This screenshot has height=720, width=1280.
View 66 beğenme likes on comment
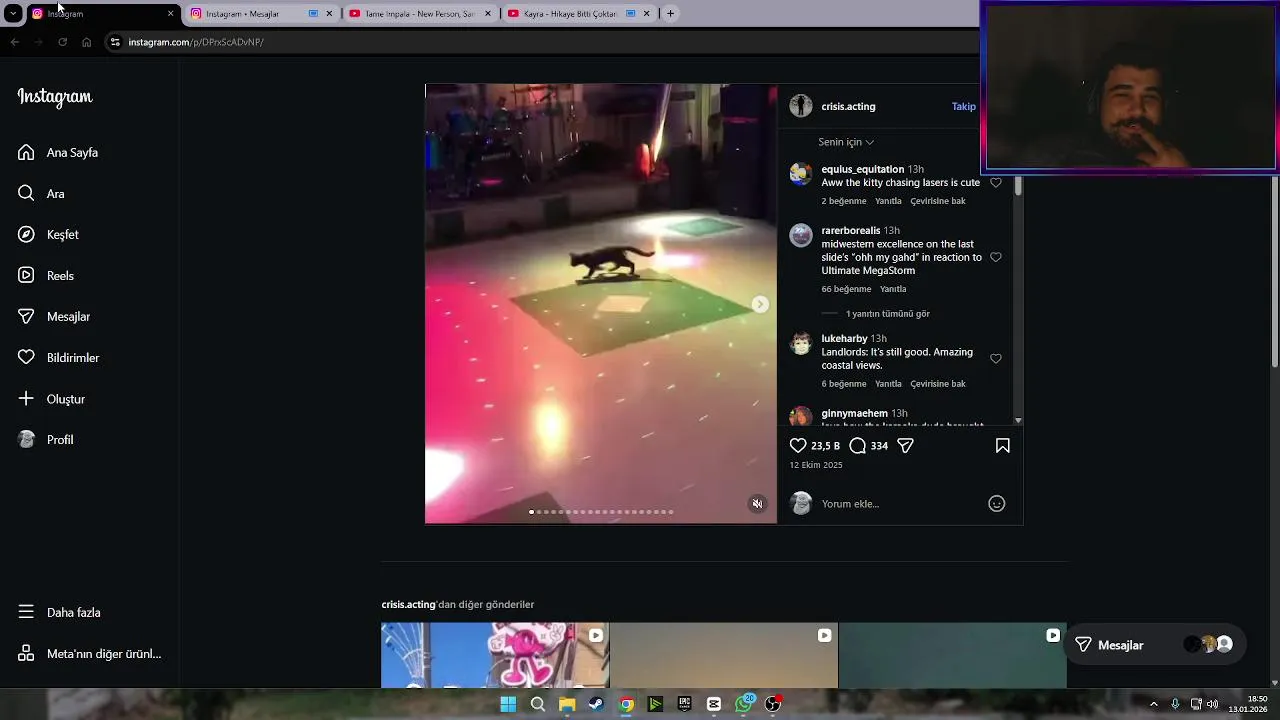point(846,289)
